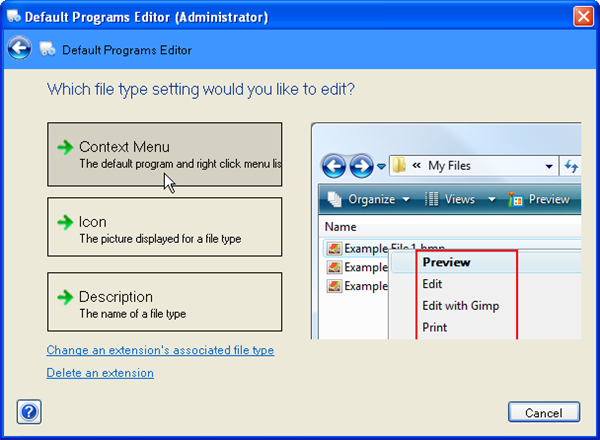The image size is (600, 440).
Task: Open the Description setting option
Action: point(164,304)
